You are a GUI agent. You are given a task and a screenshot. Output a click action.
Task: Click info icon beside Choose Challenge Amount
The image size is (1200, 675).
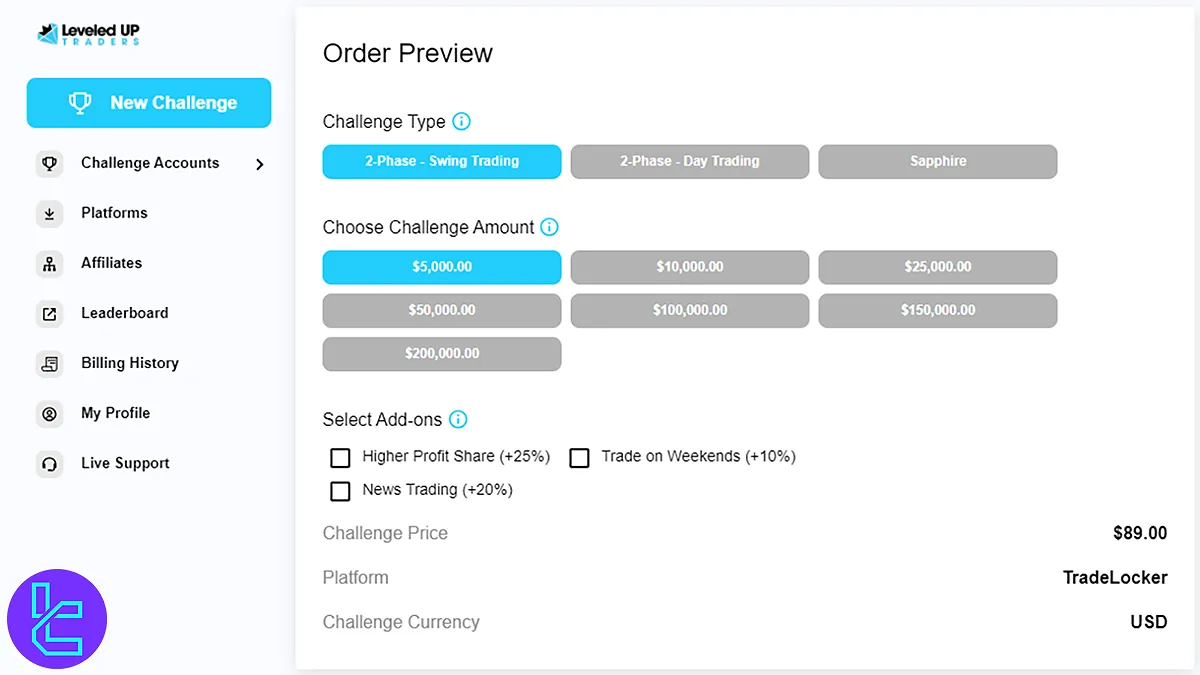[549, 227]
